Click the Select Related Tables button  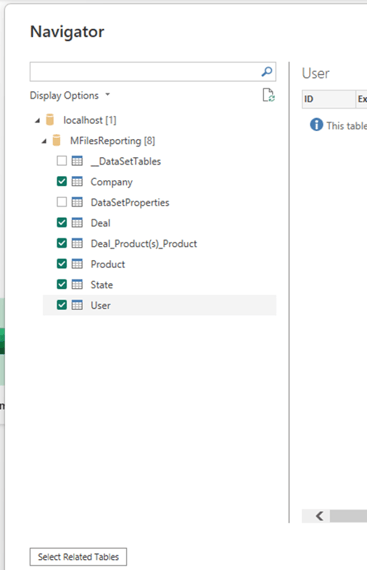click(x=78, y=557)
